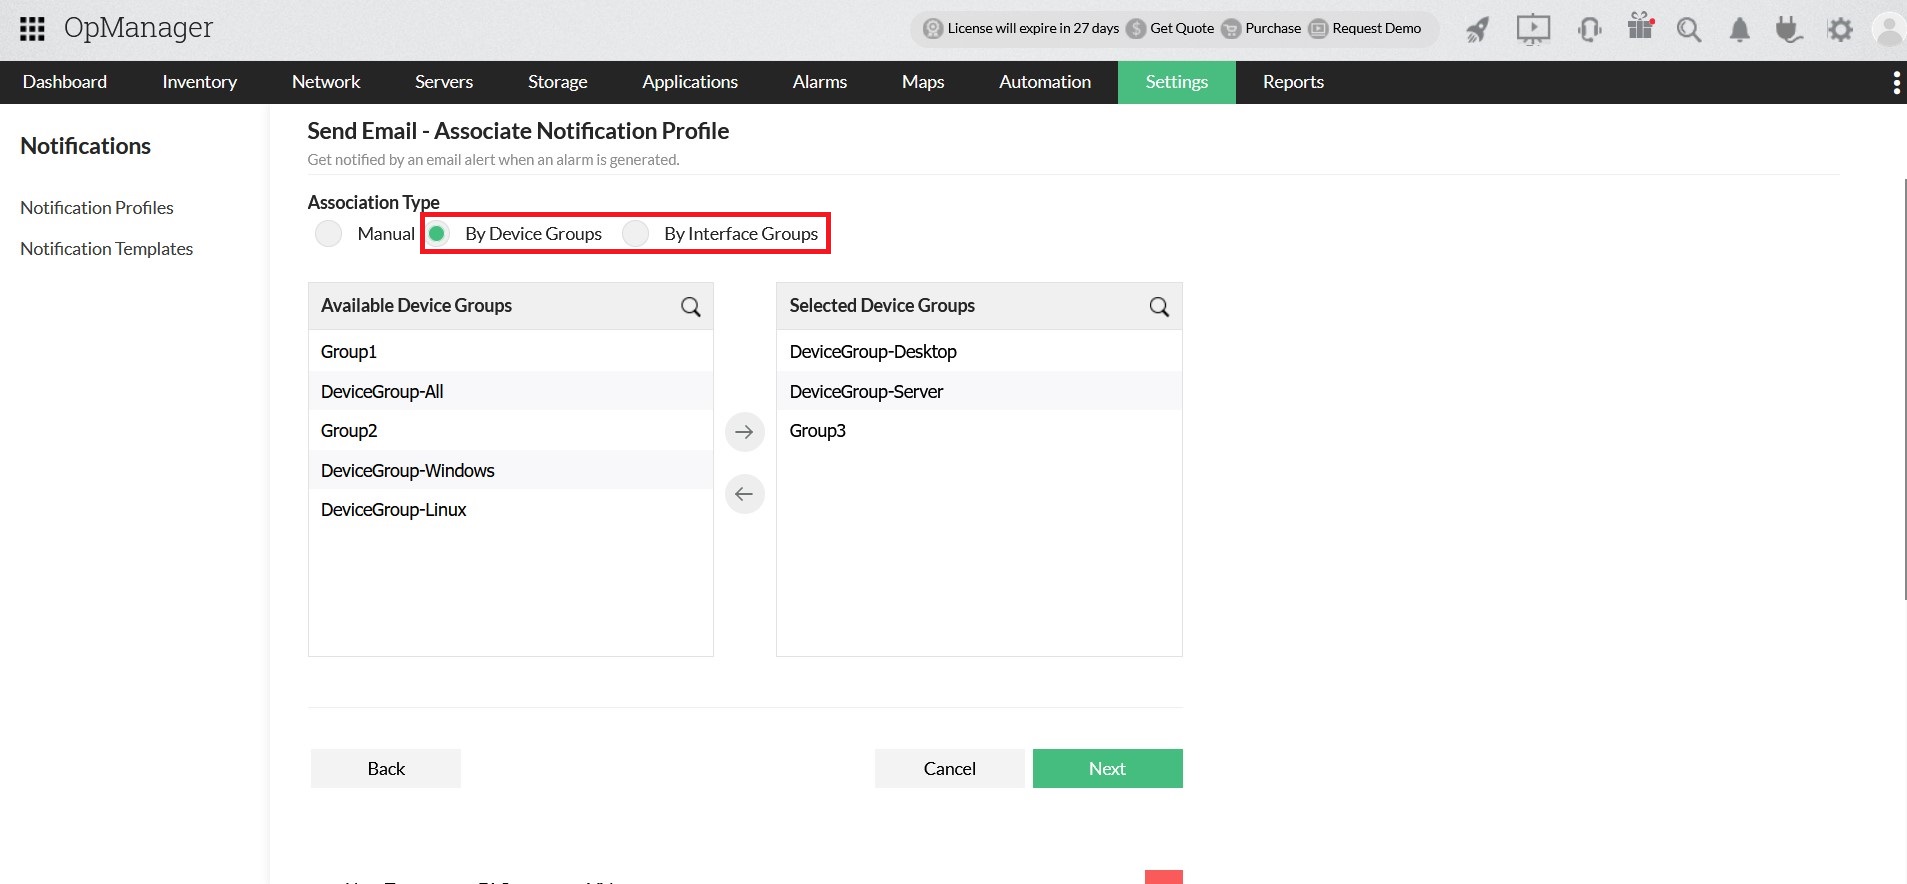The image size is (1907, 884).
Task: Open Notification Templates in sidebar
Action: coord(107,249)
